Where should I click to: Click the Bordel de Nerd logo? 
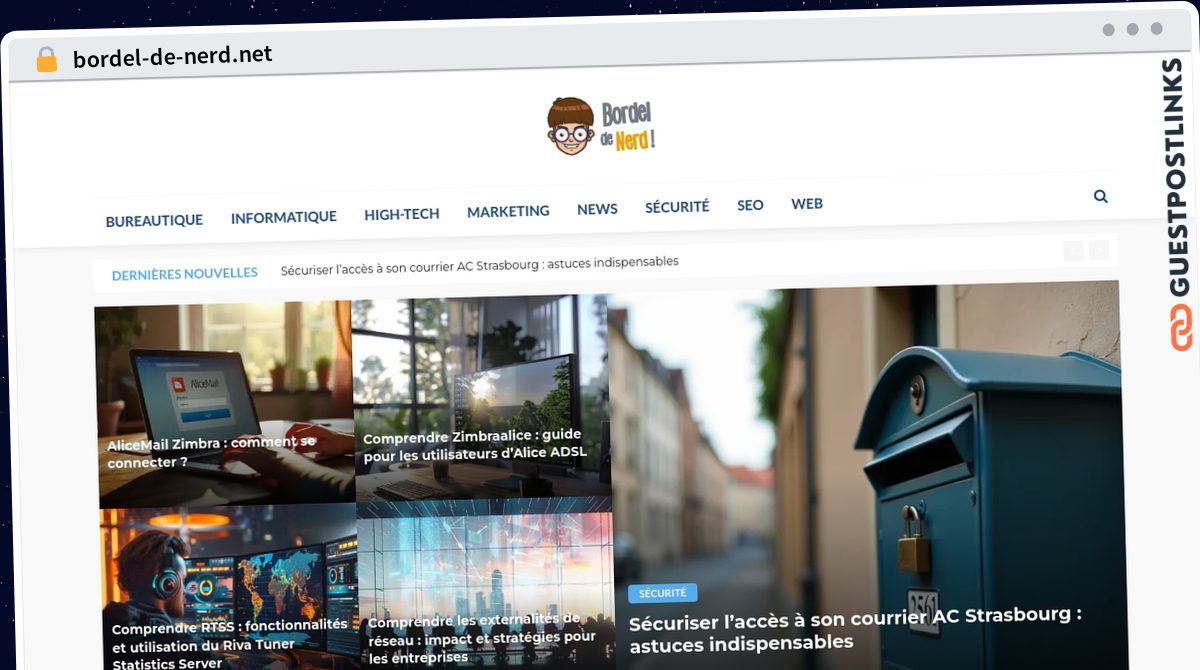(601, 126)
